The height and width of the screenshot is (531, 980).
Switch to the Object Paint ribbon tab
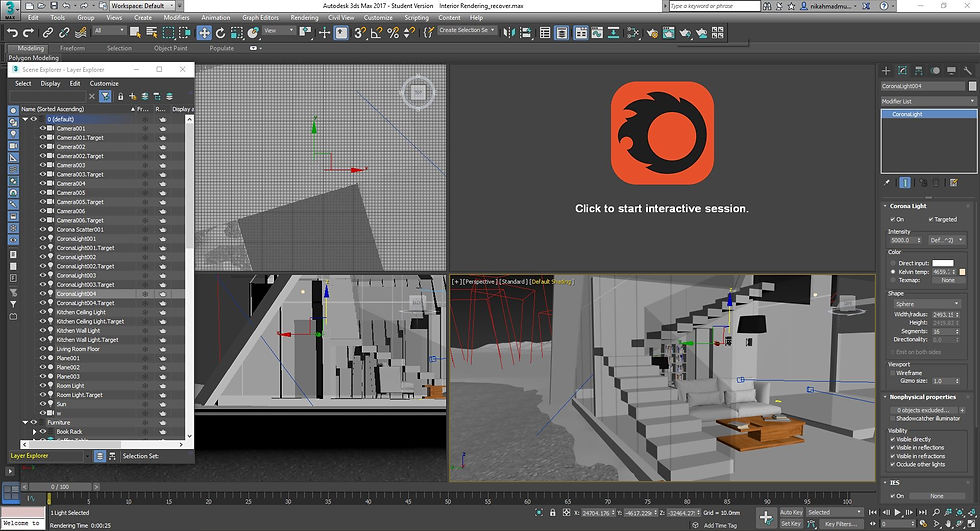(x=171, y=48)
